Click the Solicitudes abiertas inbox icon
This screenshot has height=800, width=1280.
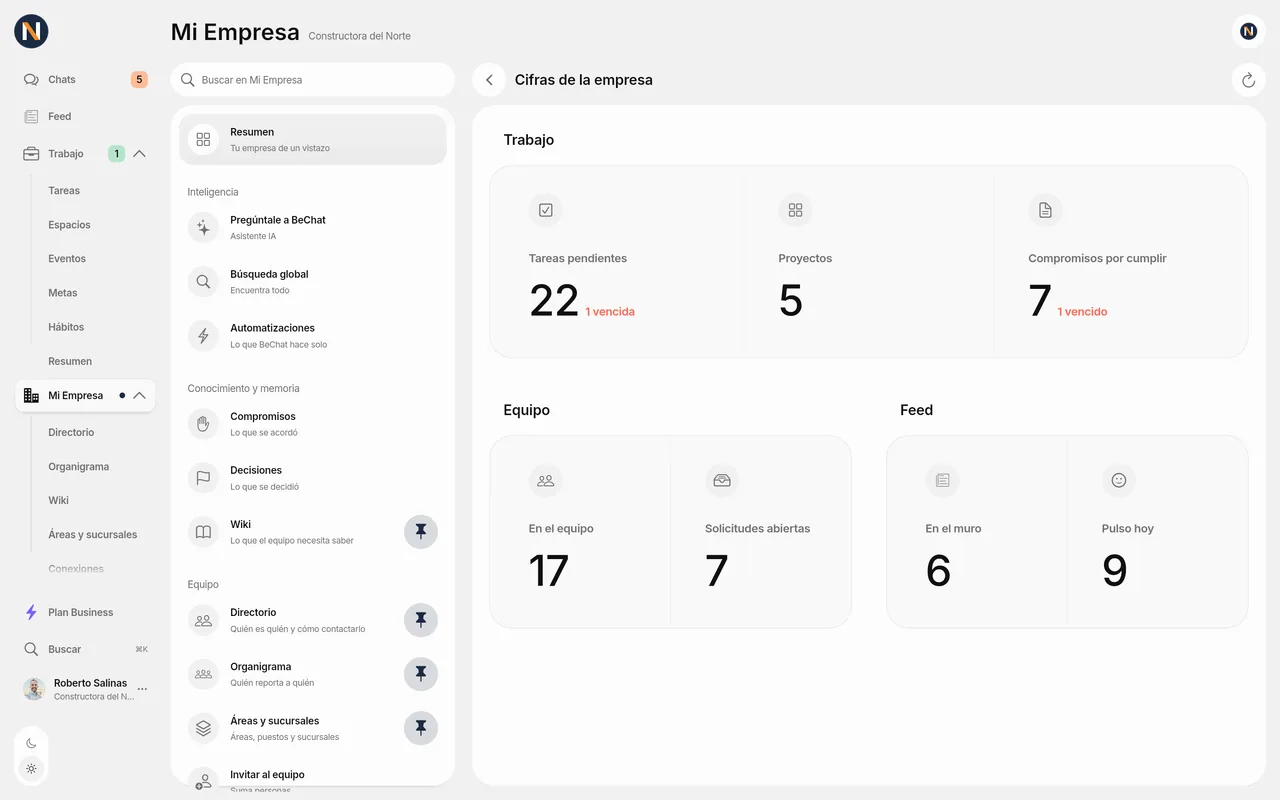click(x=721, y=480)
